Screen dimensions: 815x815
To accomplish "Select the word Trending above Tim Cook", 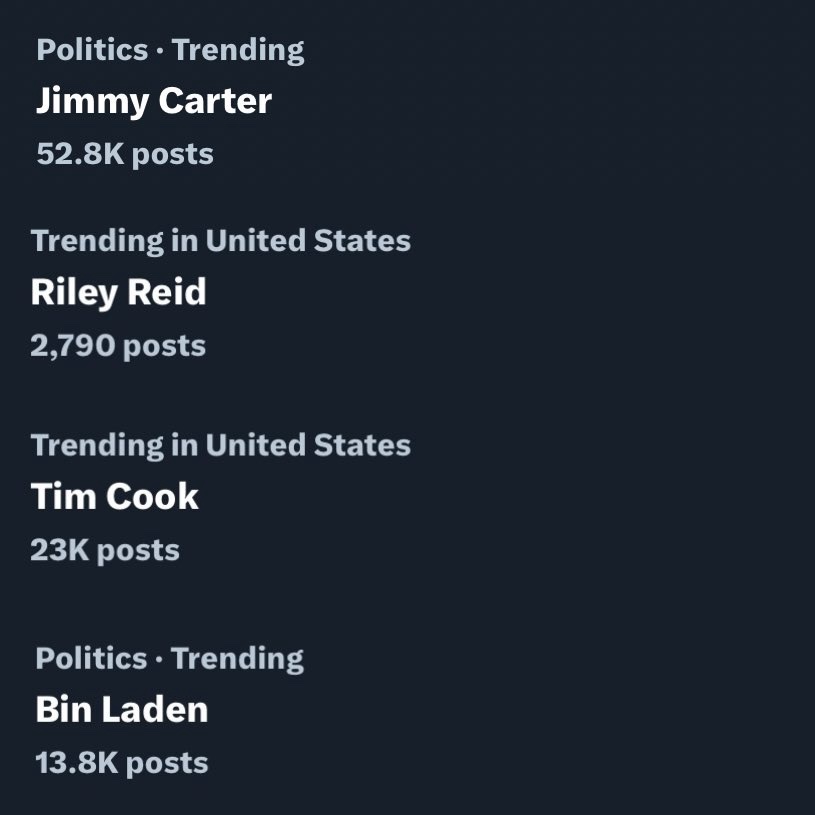I will (x=97, y=446).
